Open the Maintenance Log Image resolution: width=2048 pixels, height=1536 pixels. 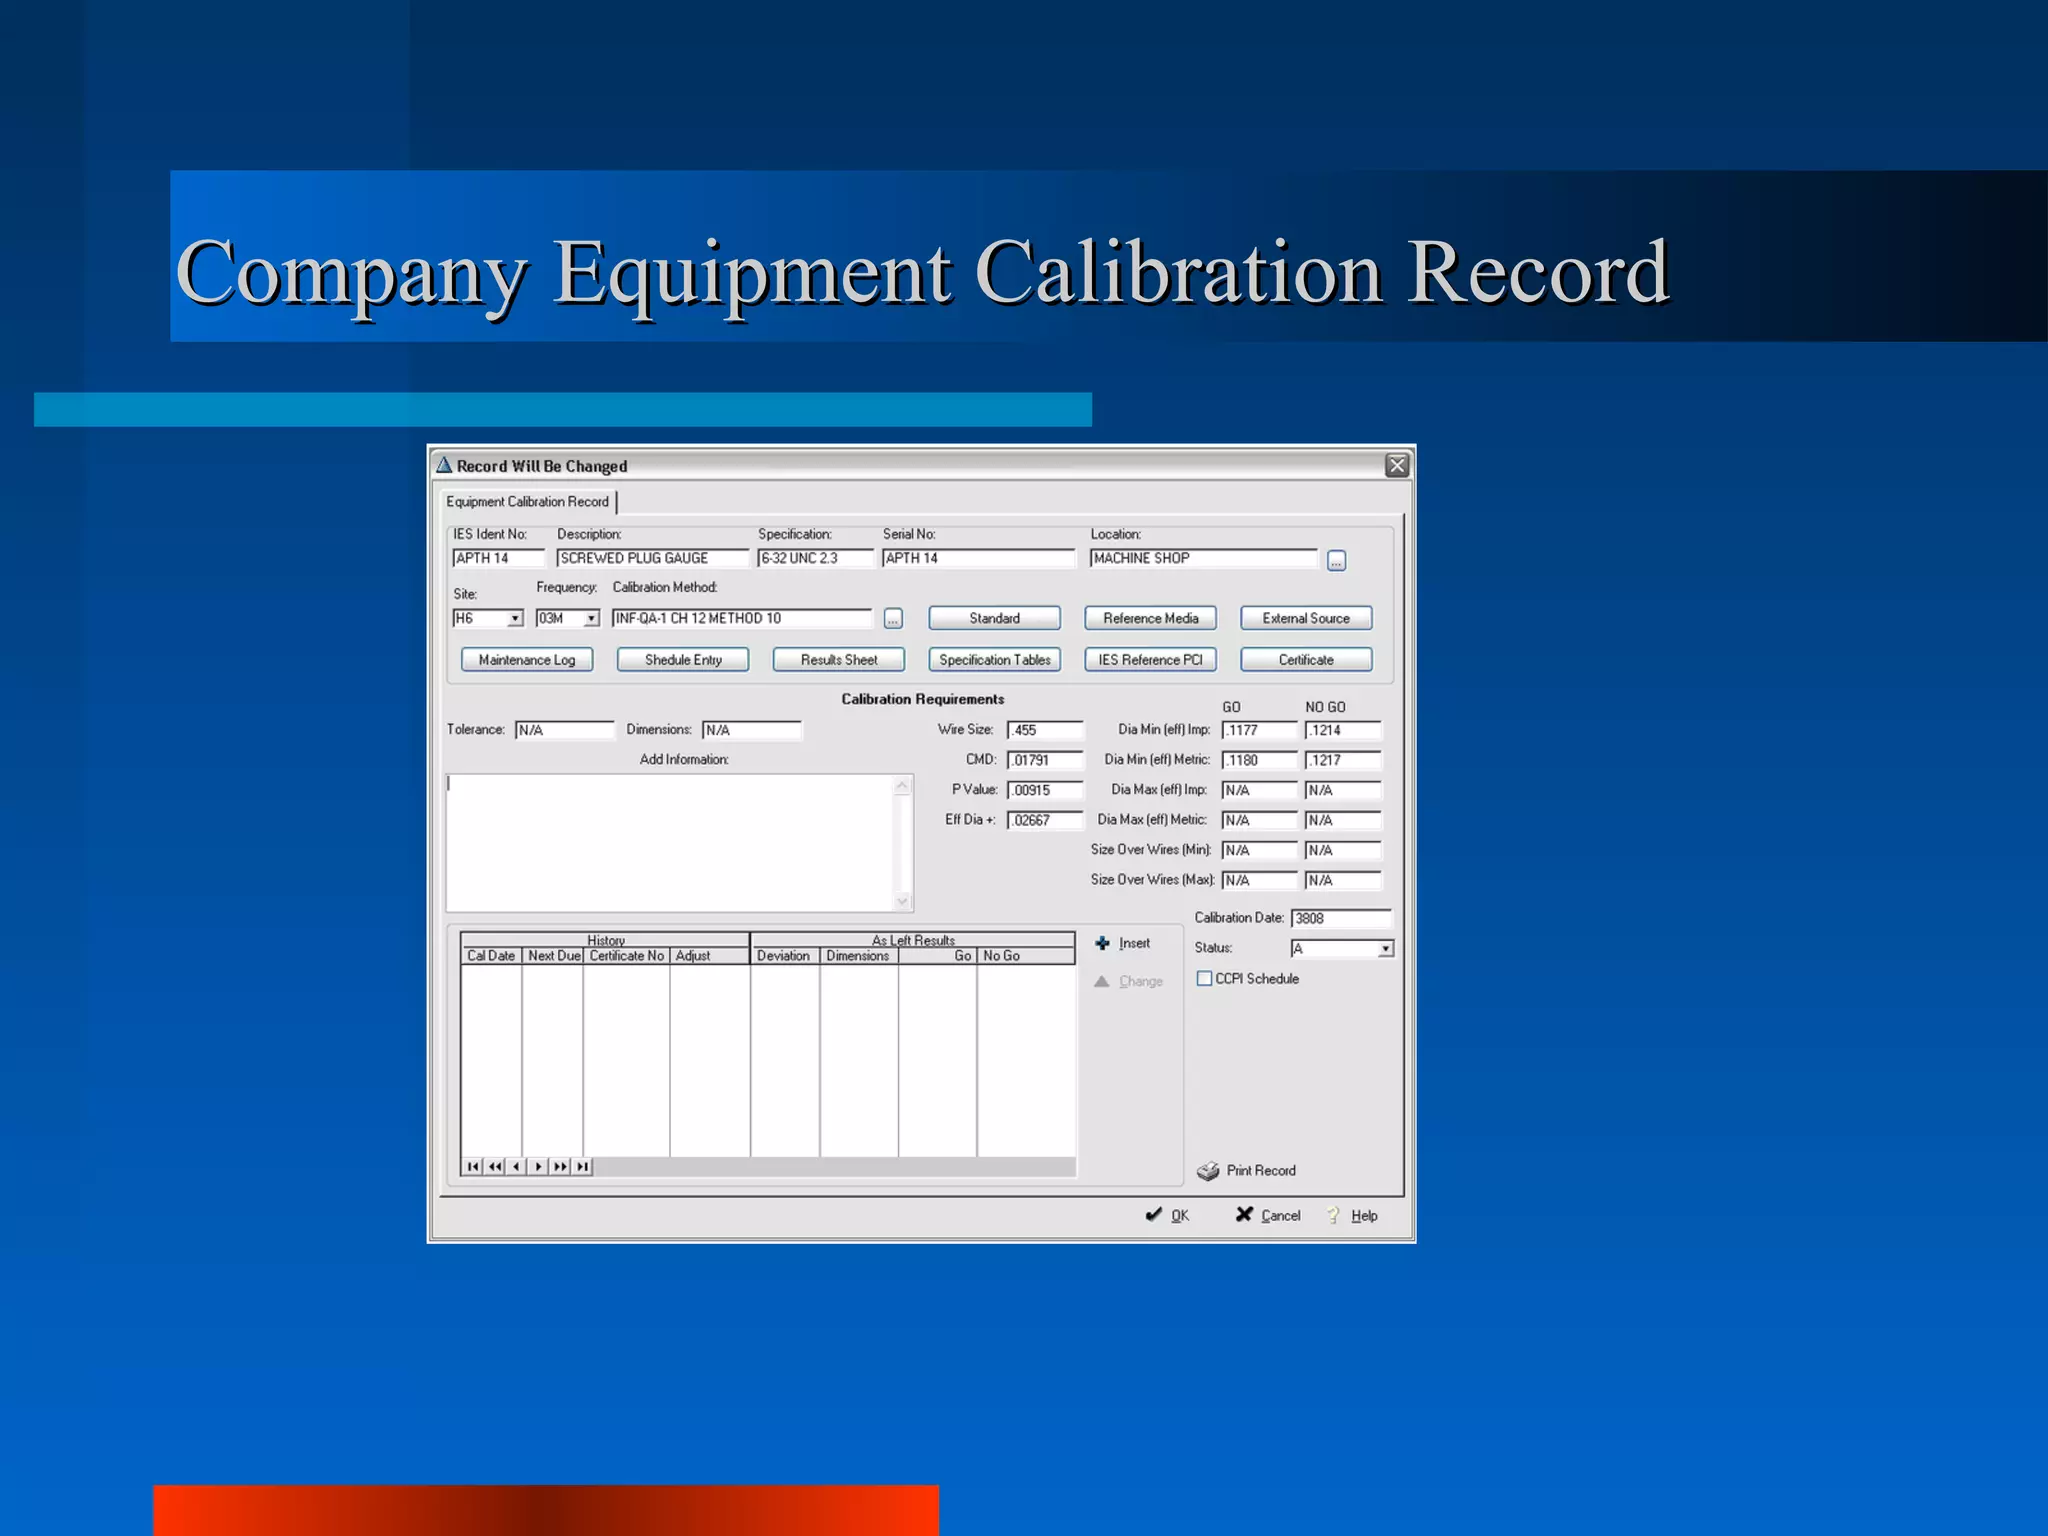coord(527,660)
